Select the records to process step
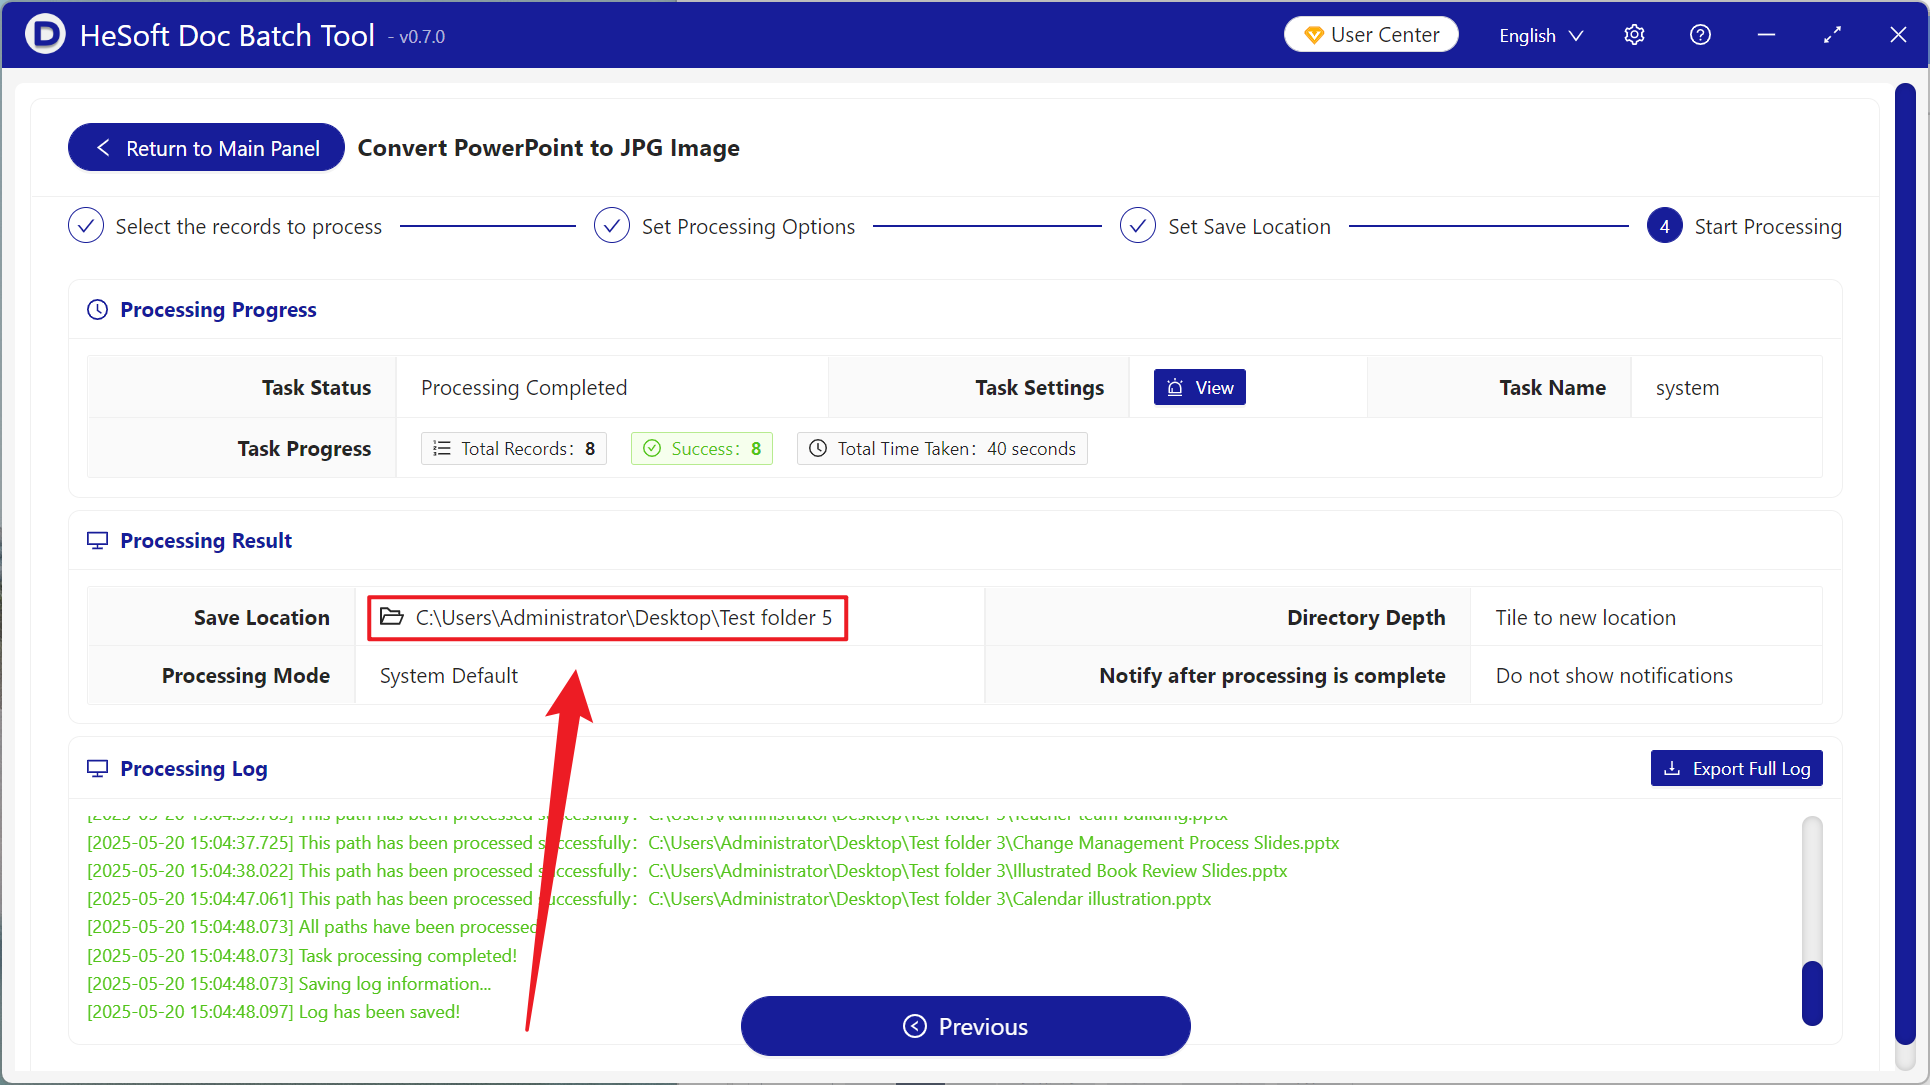Viewport: 1930px width, 1085px height. pyautogui.click(x=248, y=227)
